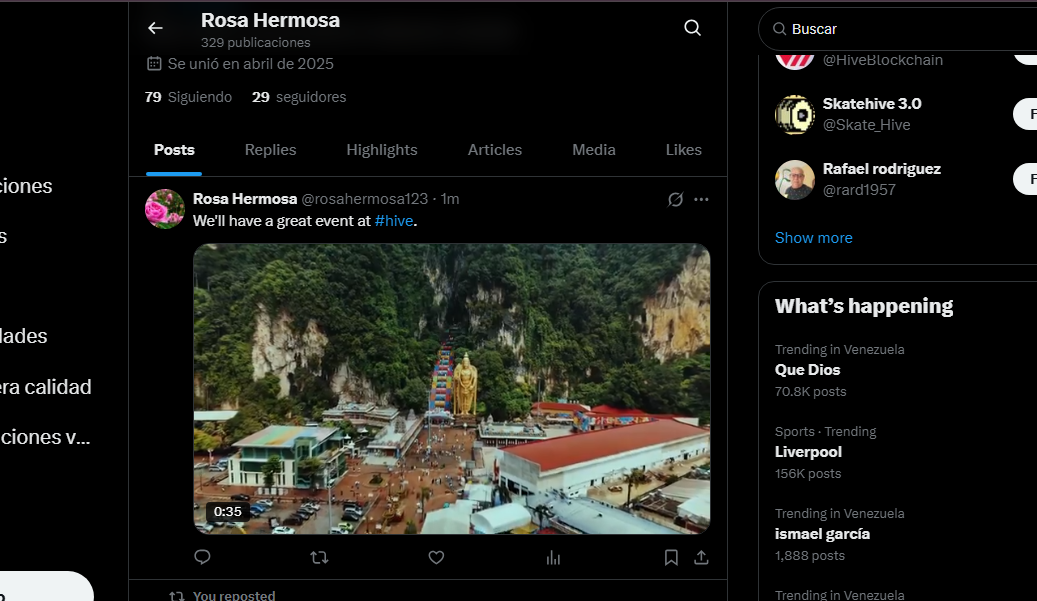The height and width of the screenshot is (601, 1037).
Task: Open the Liverpool trending topic
Action: pyautogui.click(x=808, y=452)
